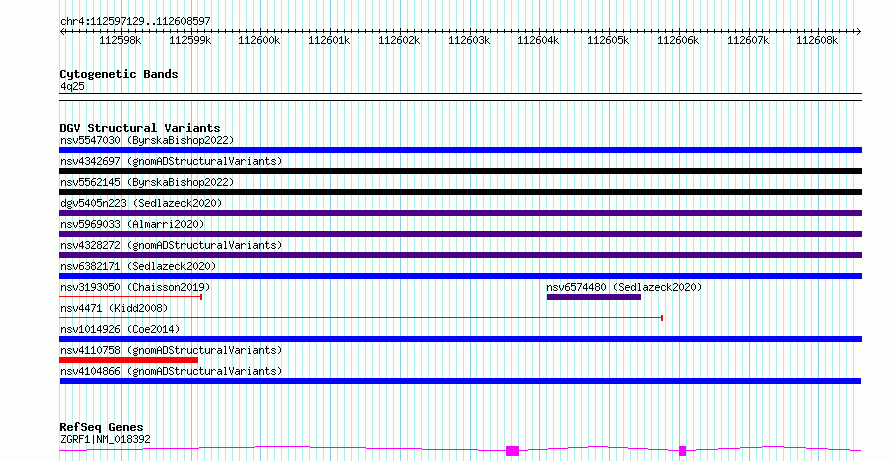
Task: Click the RefSeq Genes track title
Action: (102, 427)
